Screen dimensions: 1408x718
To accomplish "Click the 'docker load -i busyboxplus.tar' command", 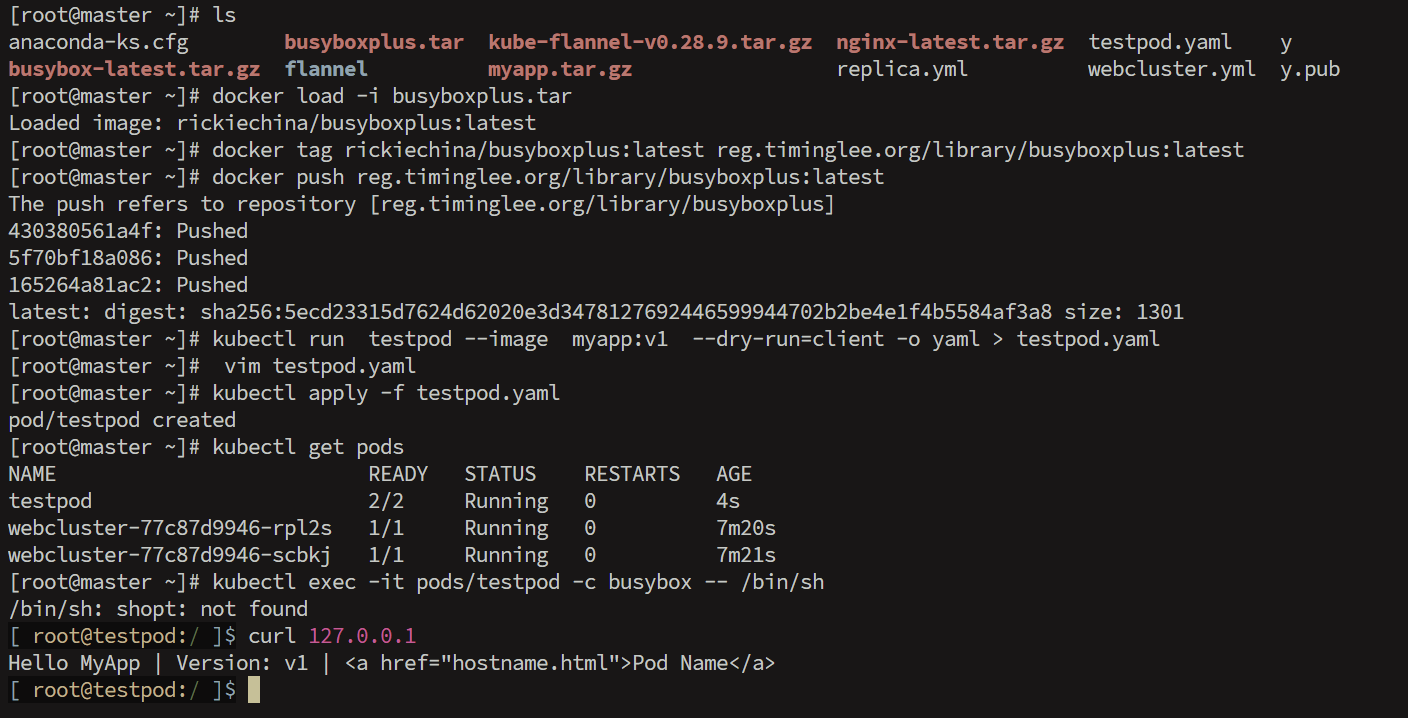I will point(392,97).
